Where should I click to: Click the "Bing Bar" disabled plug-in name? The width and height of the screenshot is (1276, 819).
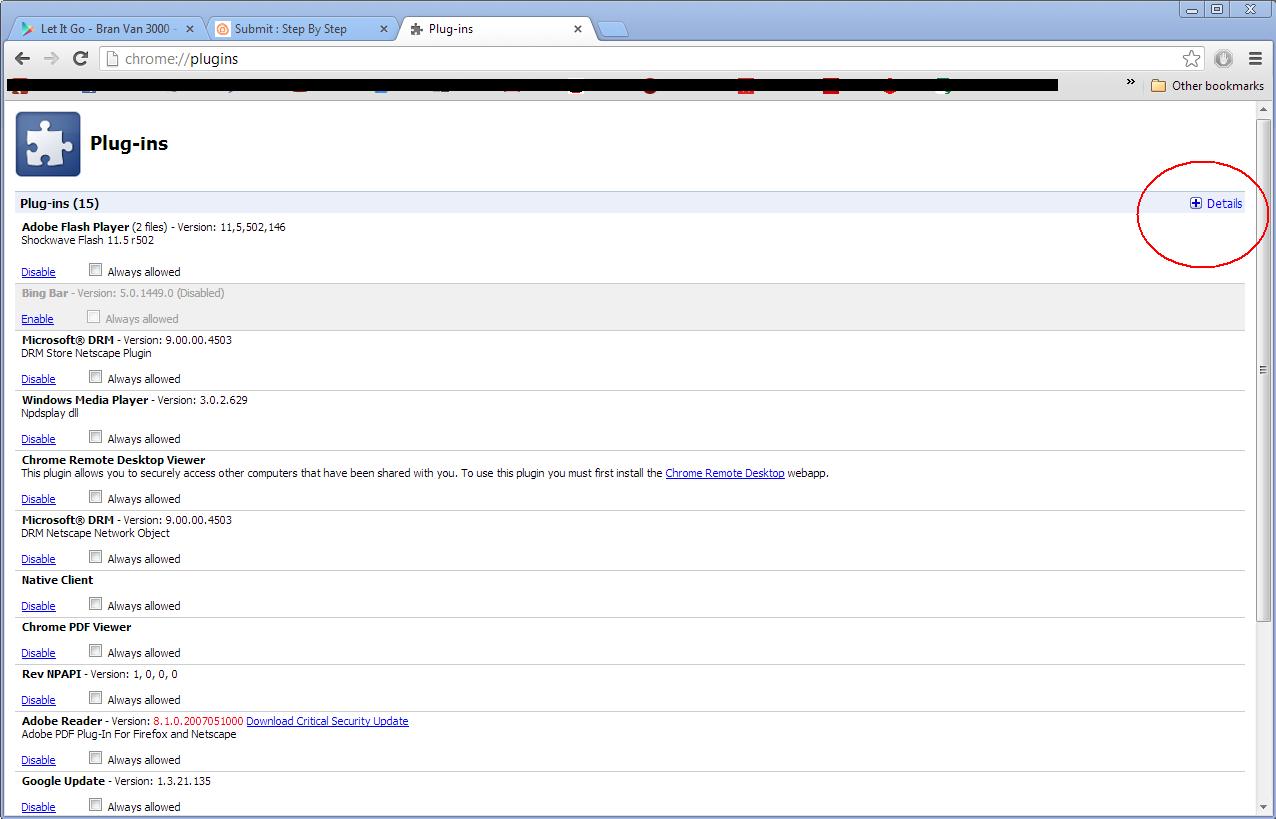pos(43,293)
